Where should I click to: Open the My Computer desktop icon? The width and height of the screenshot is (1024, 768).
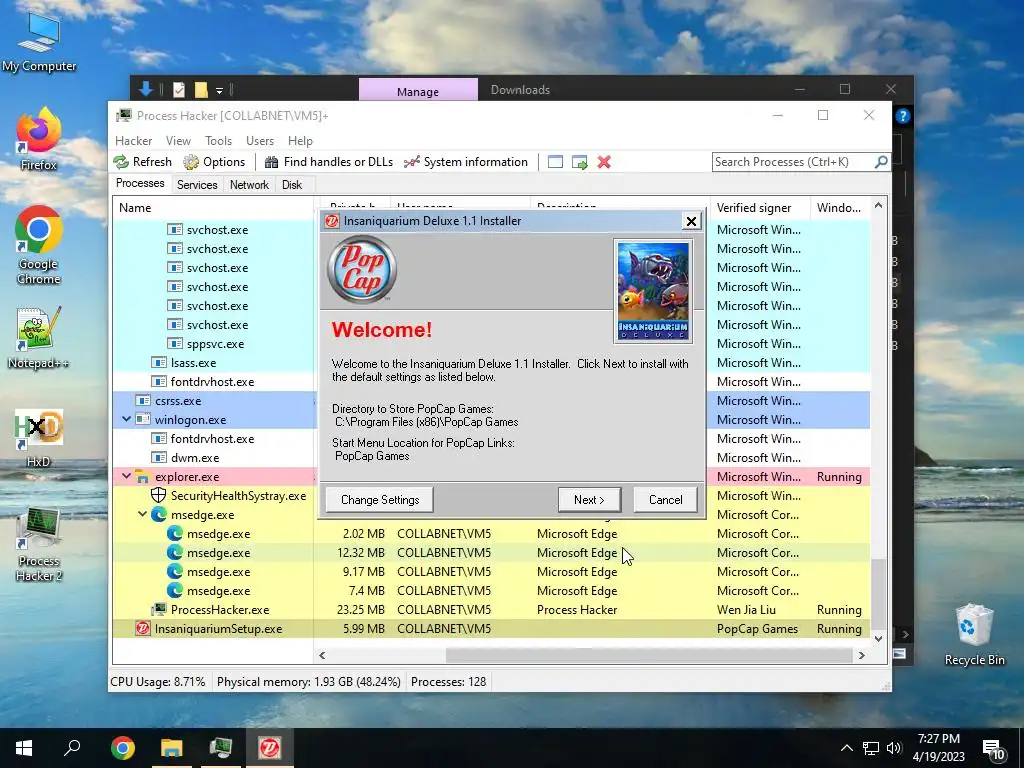click(x=39, y=43)
